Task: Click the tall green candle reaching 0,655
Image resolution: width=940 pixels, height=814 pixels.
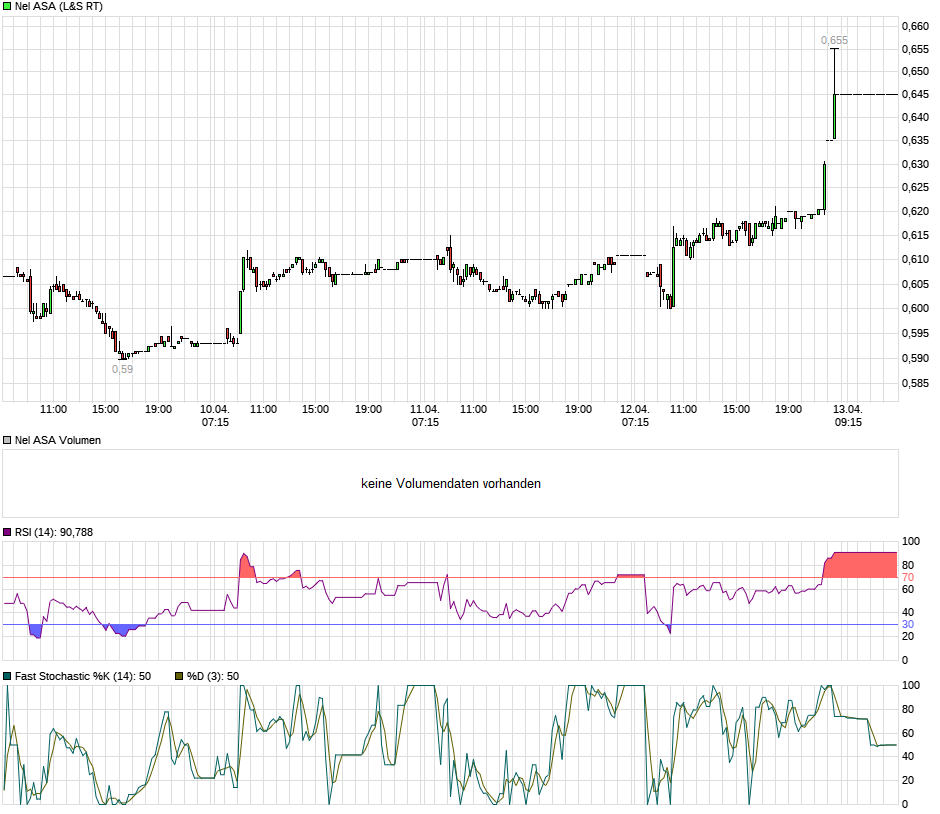Action: [x=834, y=116]
